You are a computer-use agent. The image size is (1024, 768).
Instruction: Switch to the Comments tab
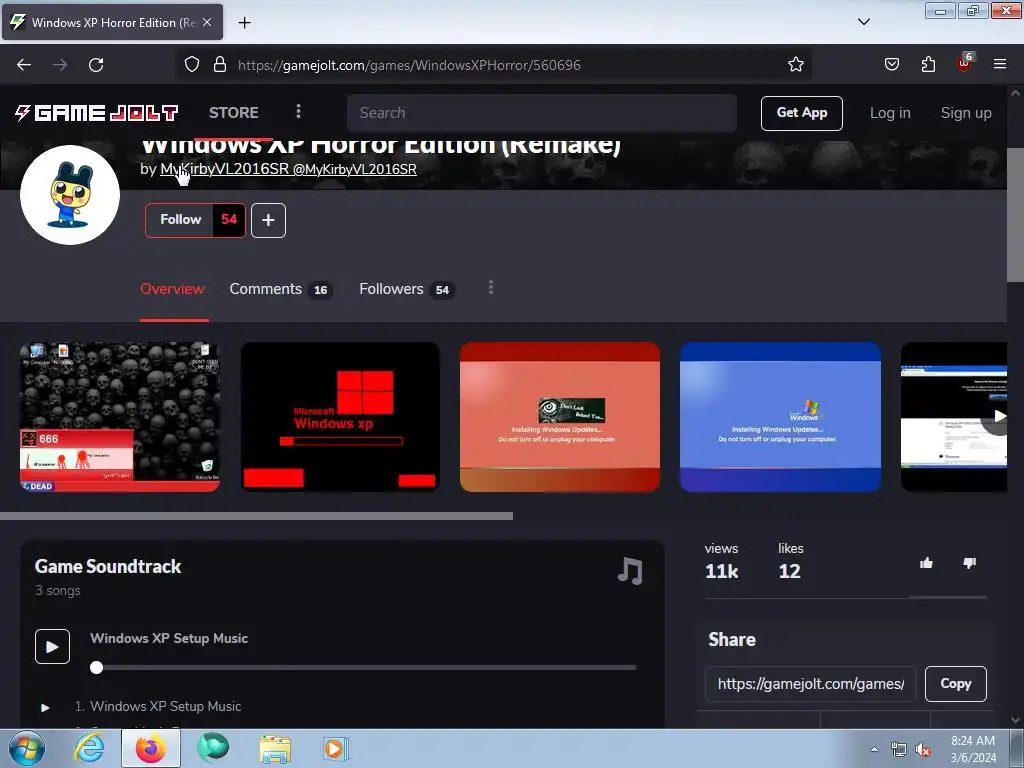[280, 289]
